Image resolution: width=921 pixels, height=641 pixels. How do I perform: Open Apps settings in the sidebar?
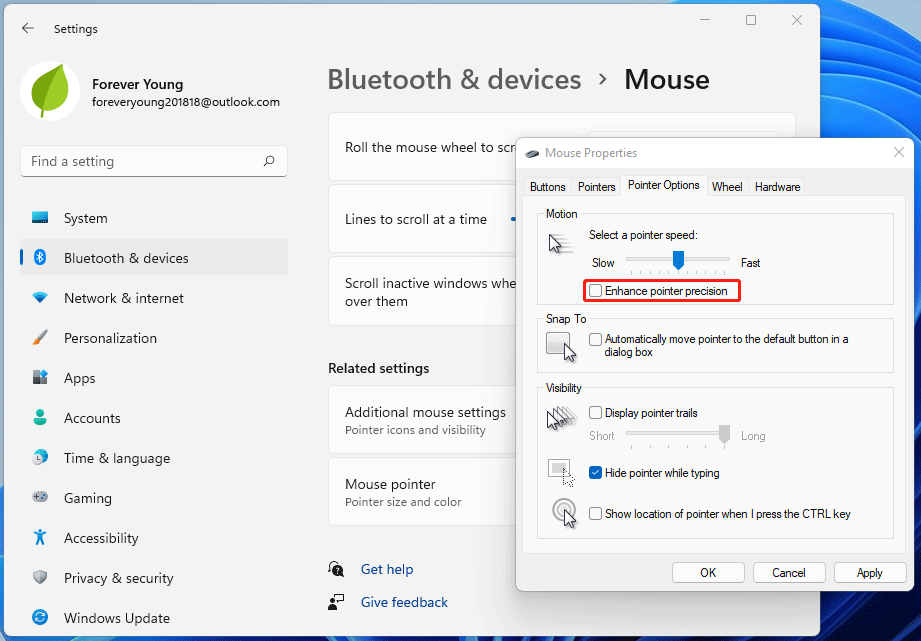154,378
